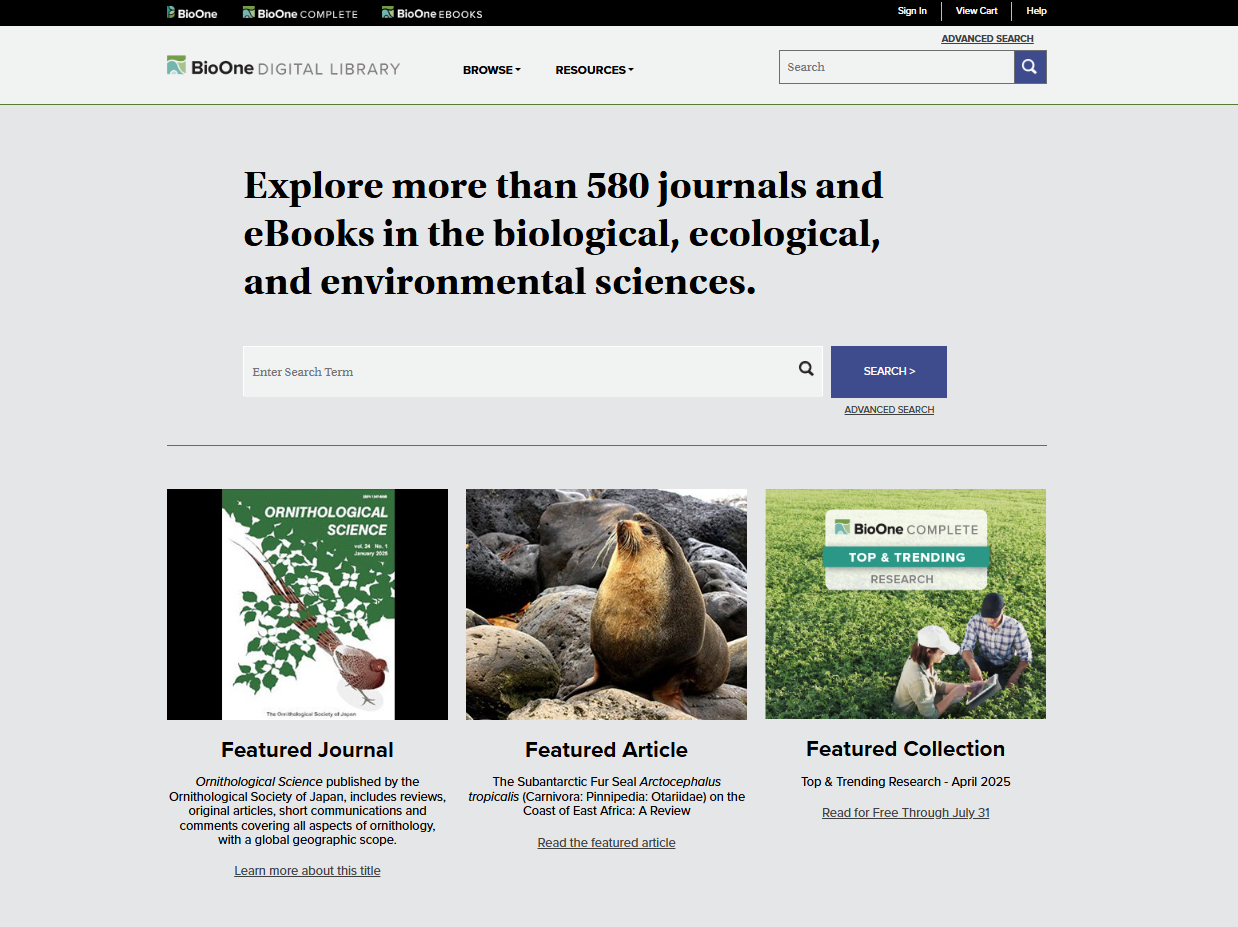Expand the Resources dropdown menu
Image resolution: width=1238 pixels, height=927 pixels.
coord(595,70)
